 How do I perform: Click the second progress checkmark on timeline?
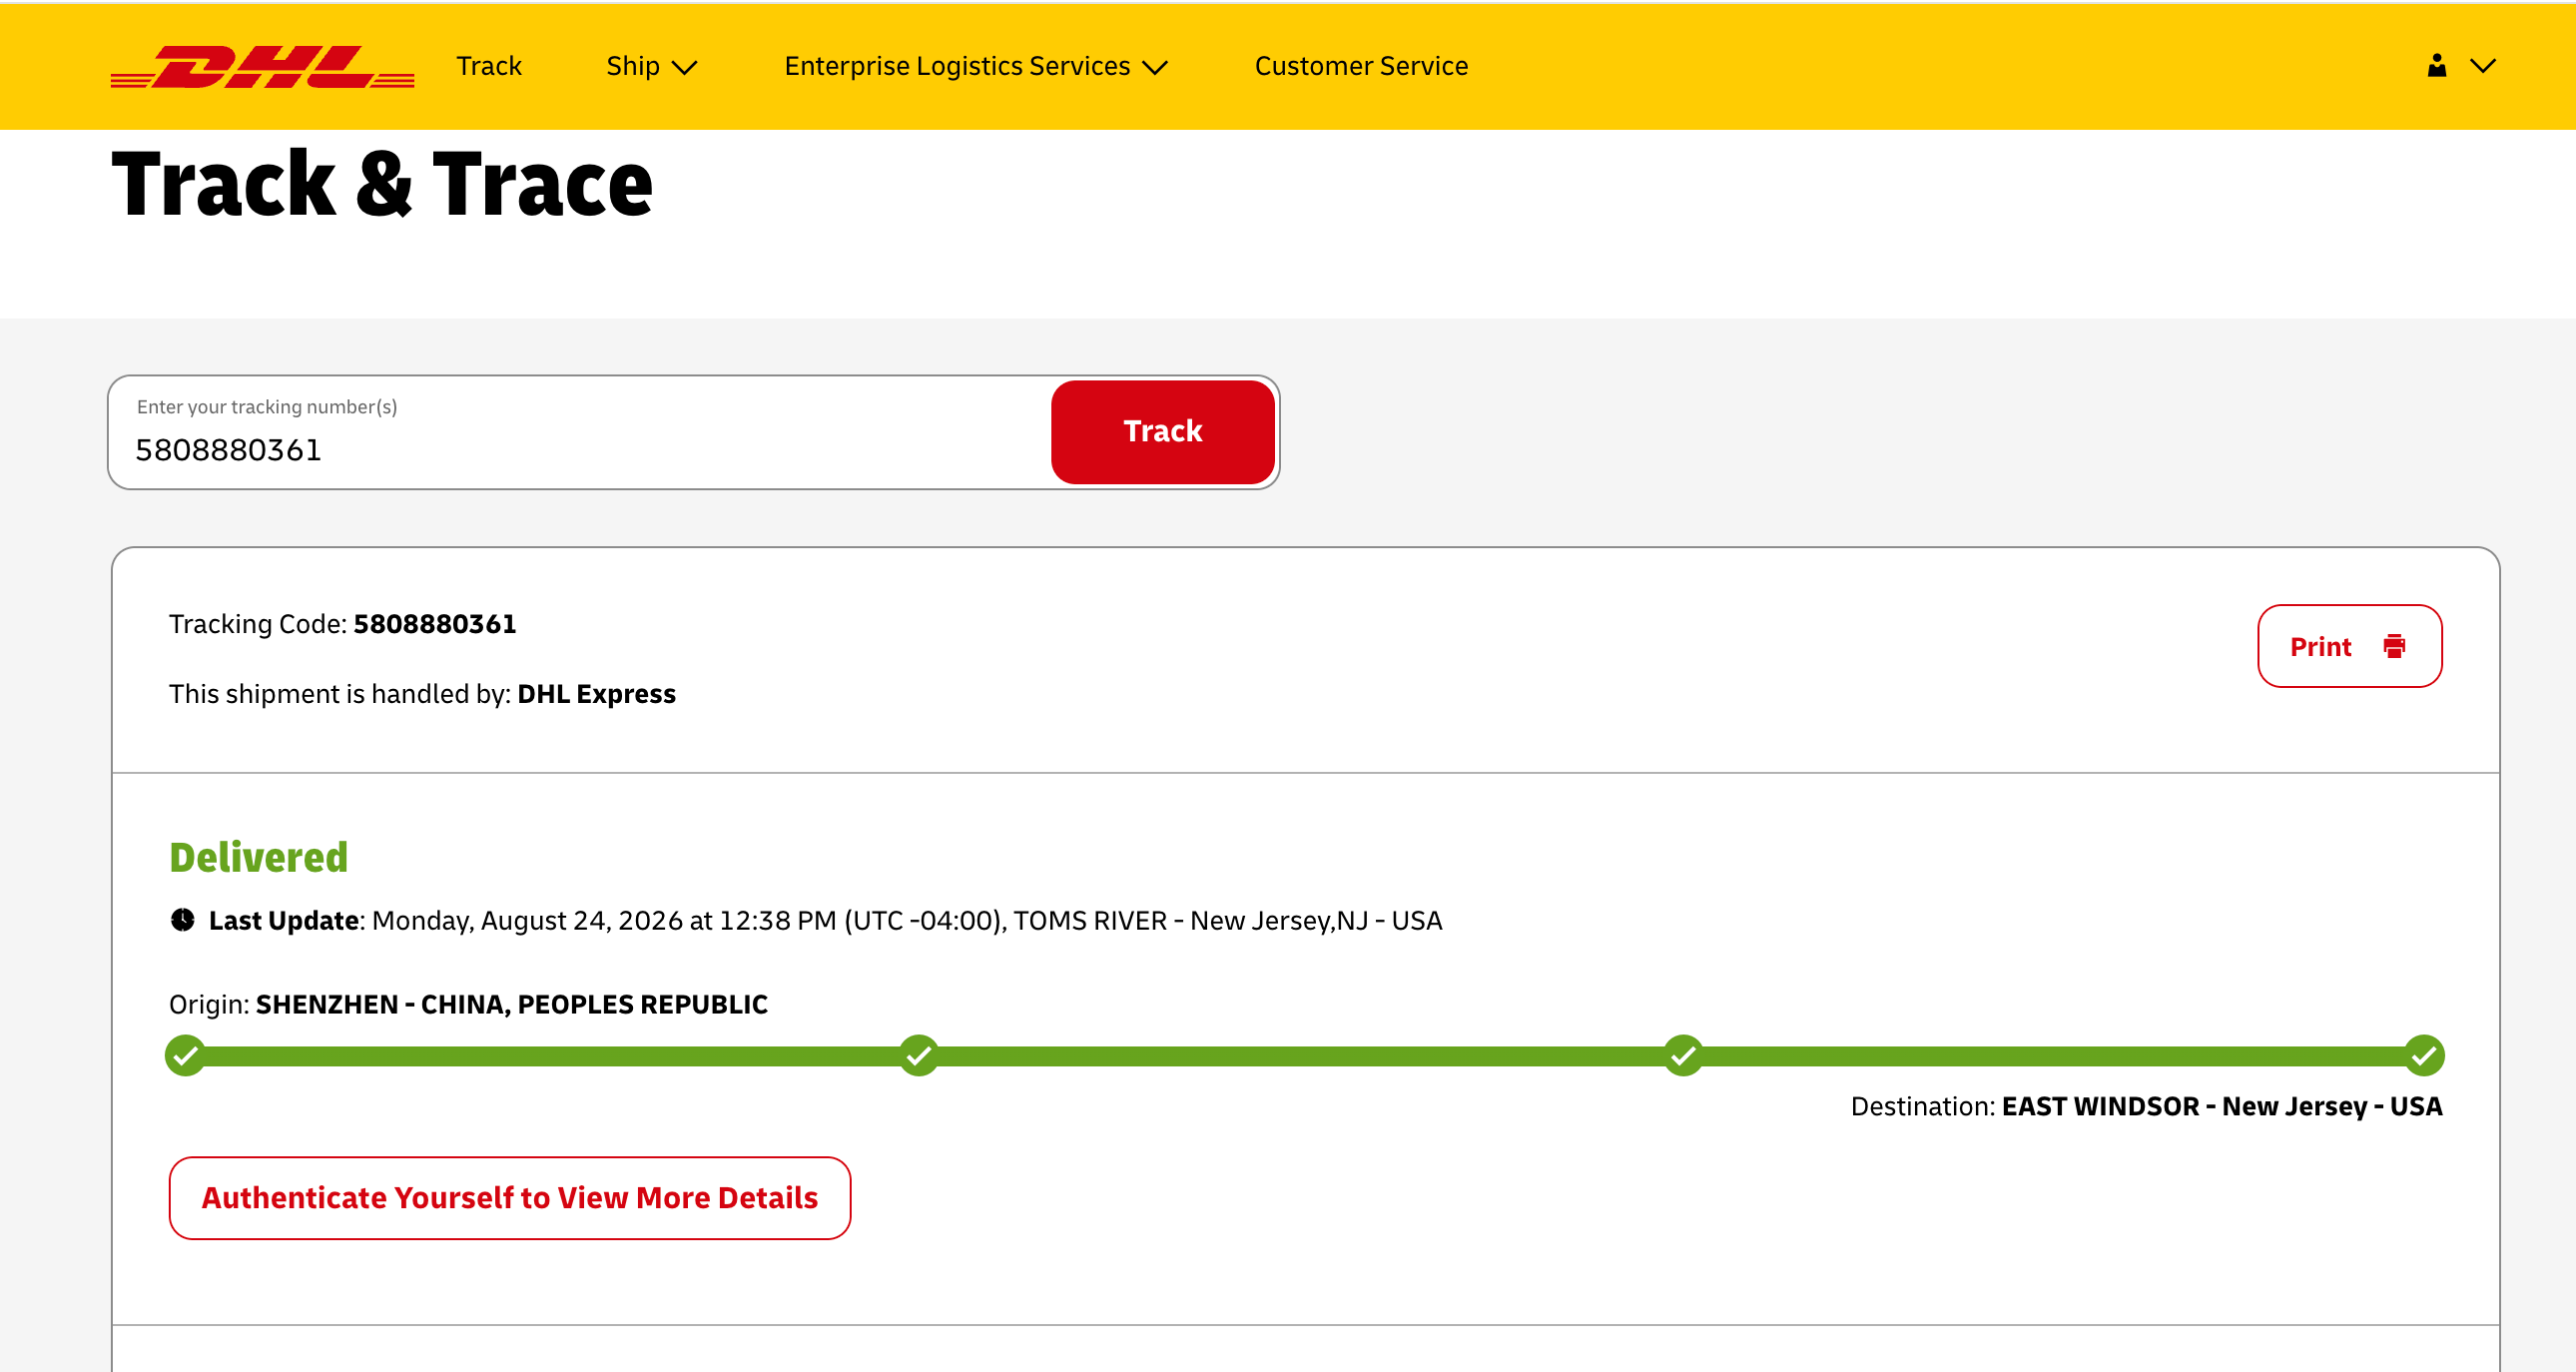(919, 1055)
